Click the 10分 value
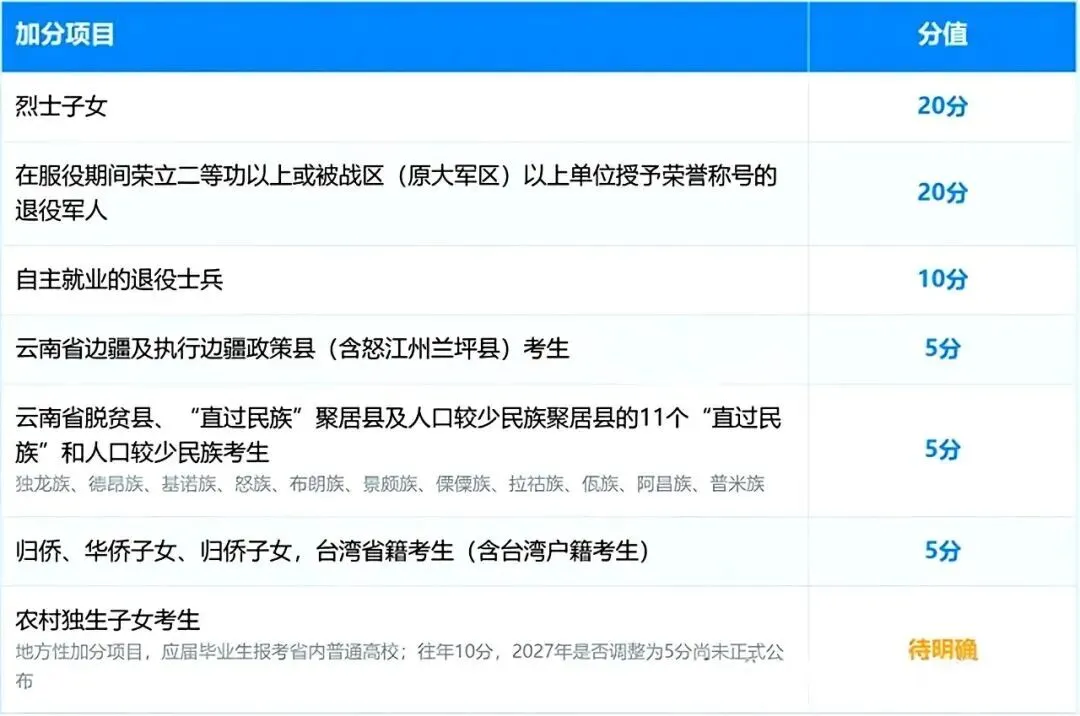The height and width of the screenshot is (716, 1080). coord(942,280)
